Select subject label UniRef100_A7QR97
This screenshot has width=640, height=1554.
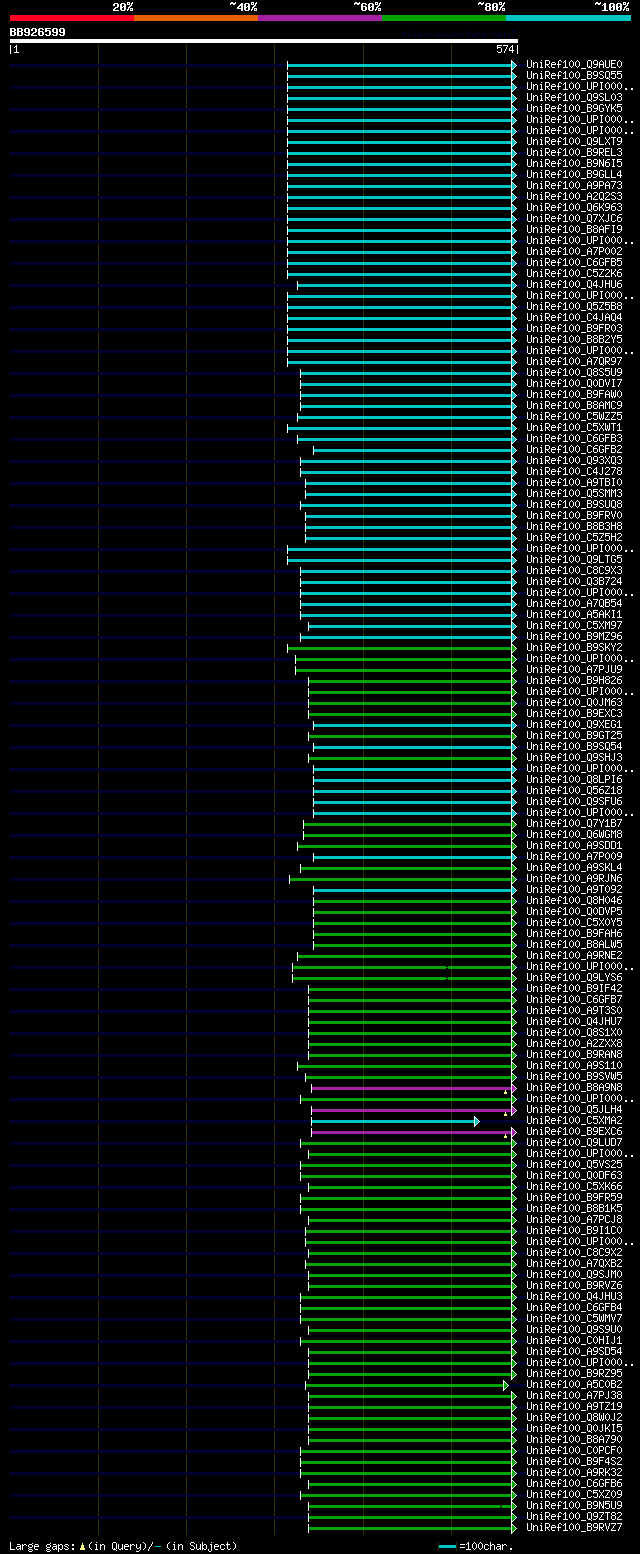[574, 362]
